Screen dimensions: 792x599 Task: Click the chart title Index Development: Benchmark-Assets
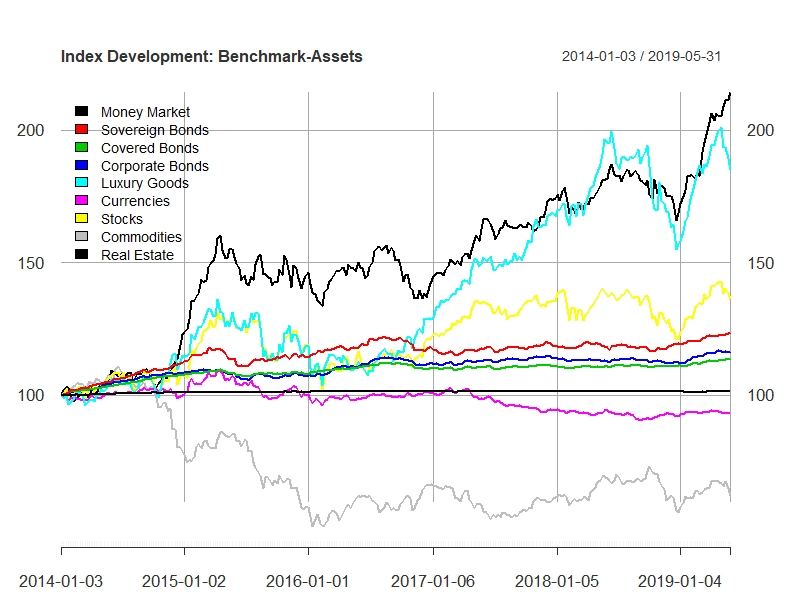[212, 56]
